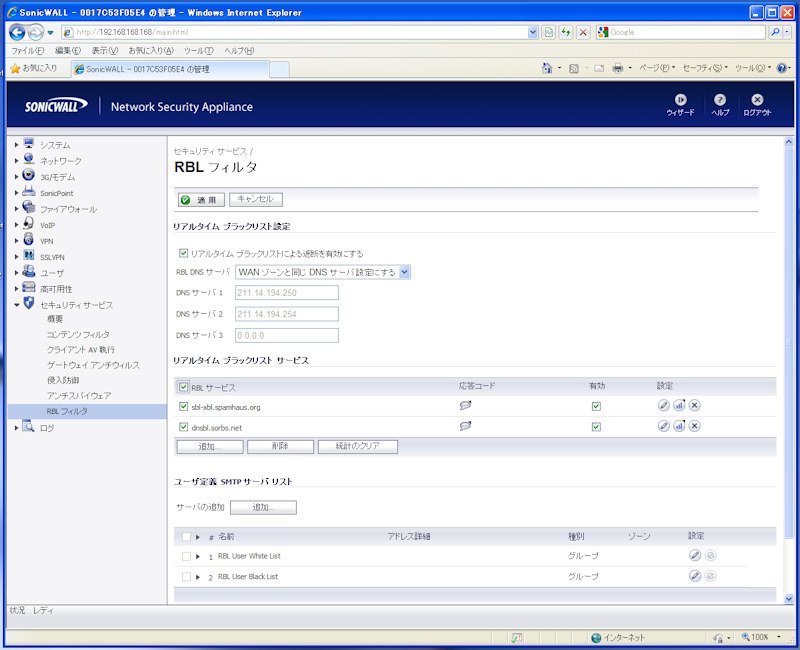Toggle リアルタイム ブラックリスト blocking checkbox
The height and width of the screenshot is (650, 800).
pos(183,253)
